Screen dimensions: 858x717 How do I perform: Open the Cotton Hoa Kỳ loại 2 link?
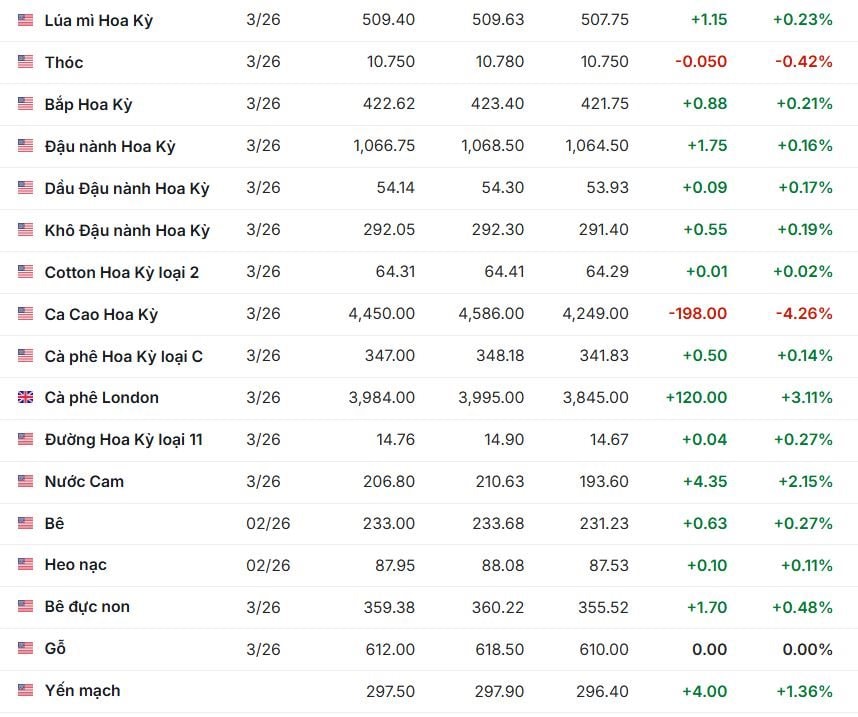click(122, 272)
